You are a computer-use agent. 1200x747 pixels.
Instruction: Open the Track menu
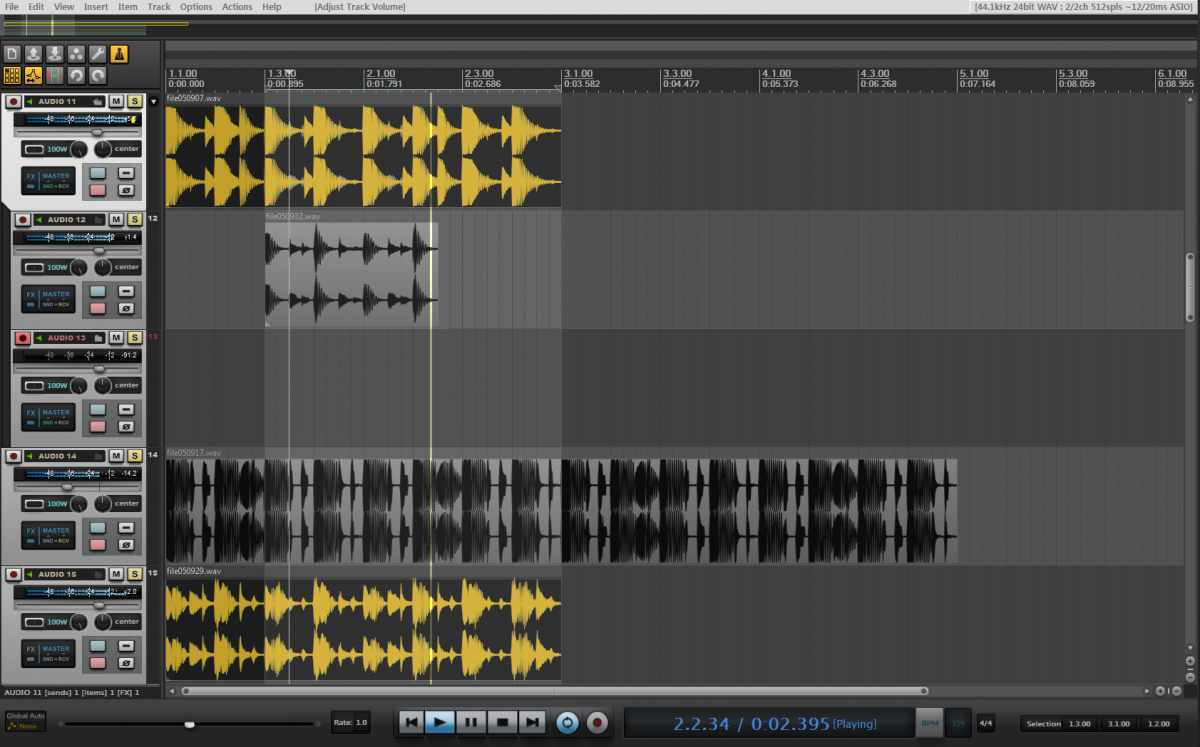coord(159,7)
